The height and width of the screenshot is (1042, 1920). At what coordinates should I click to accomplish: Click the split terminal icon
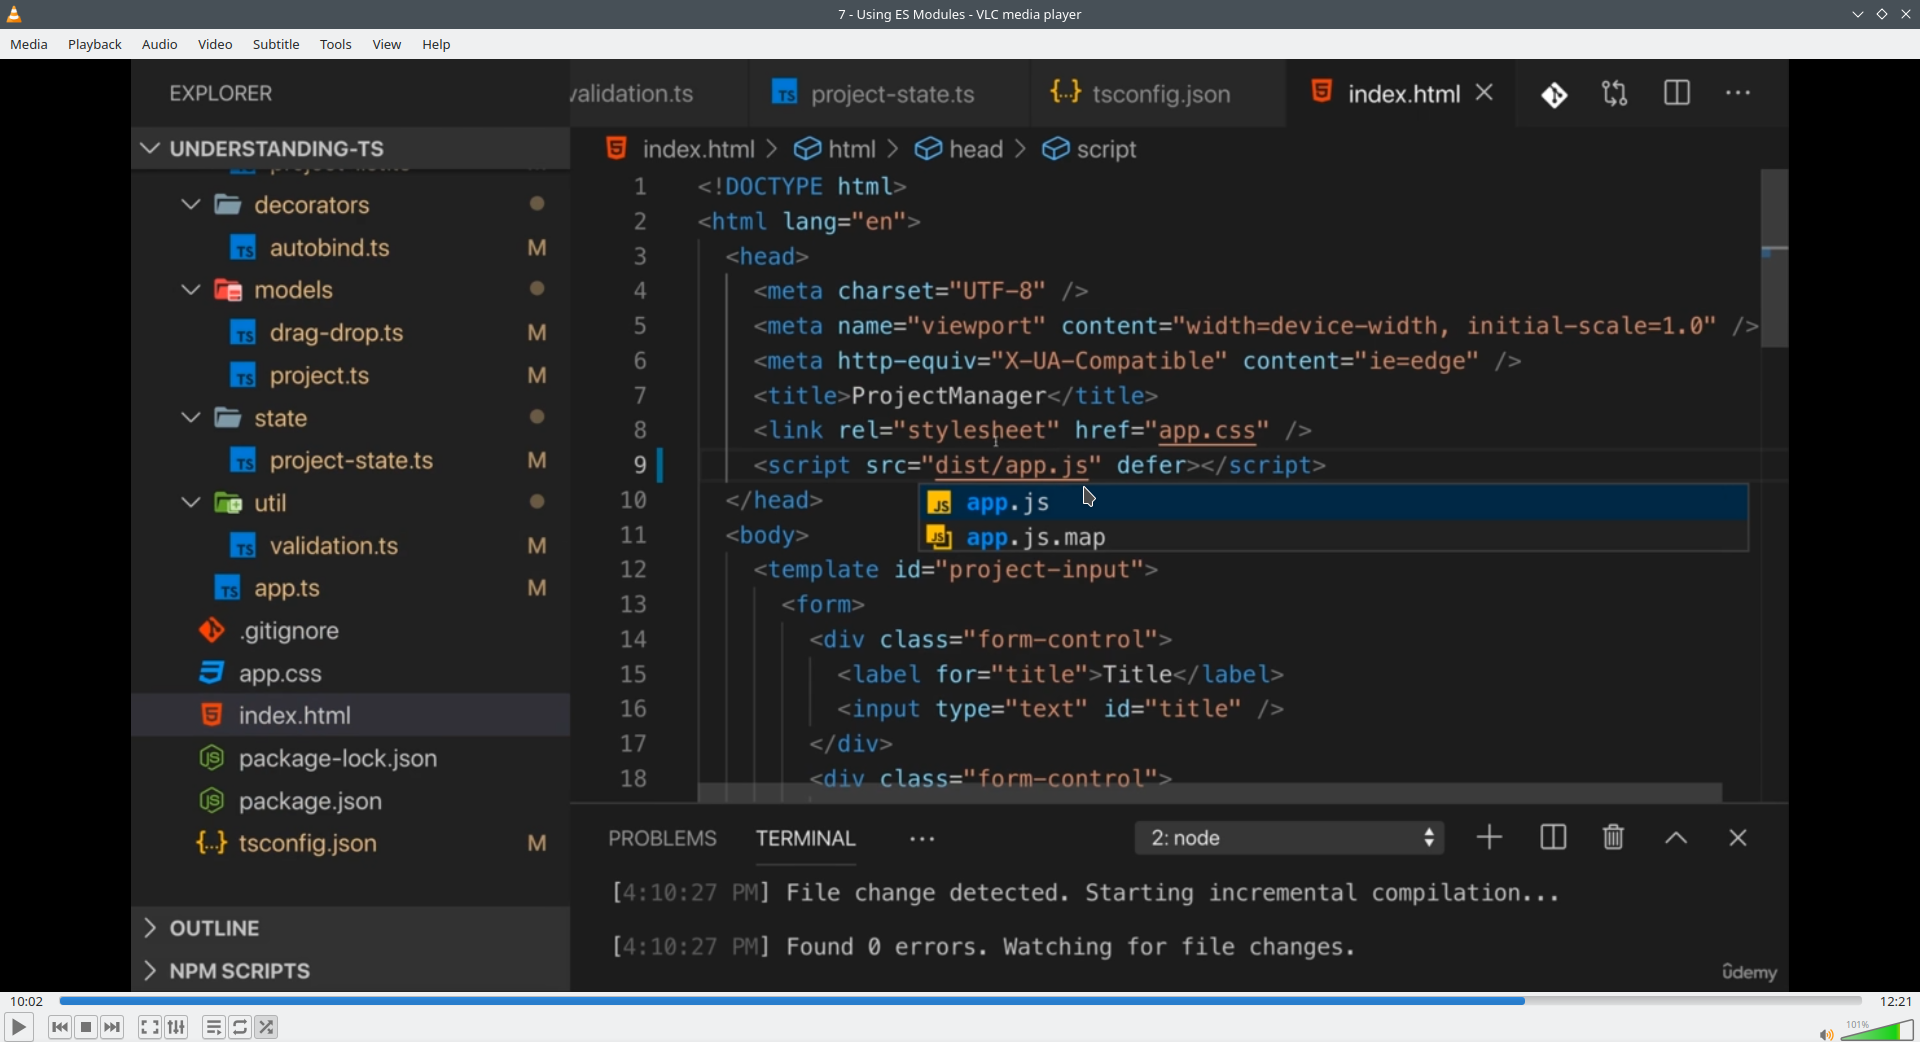[x=1553, y=837]
